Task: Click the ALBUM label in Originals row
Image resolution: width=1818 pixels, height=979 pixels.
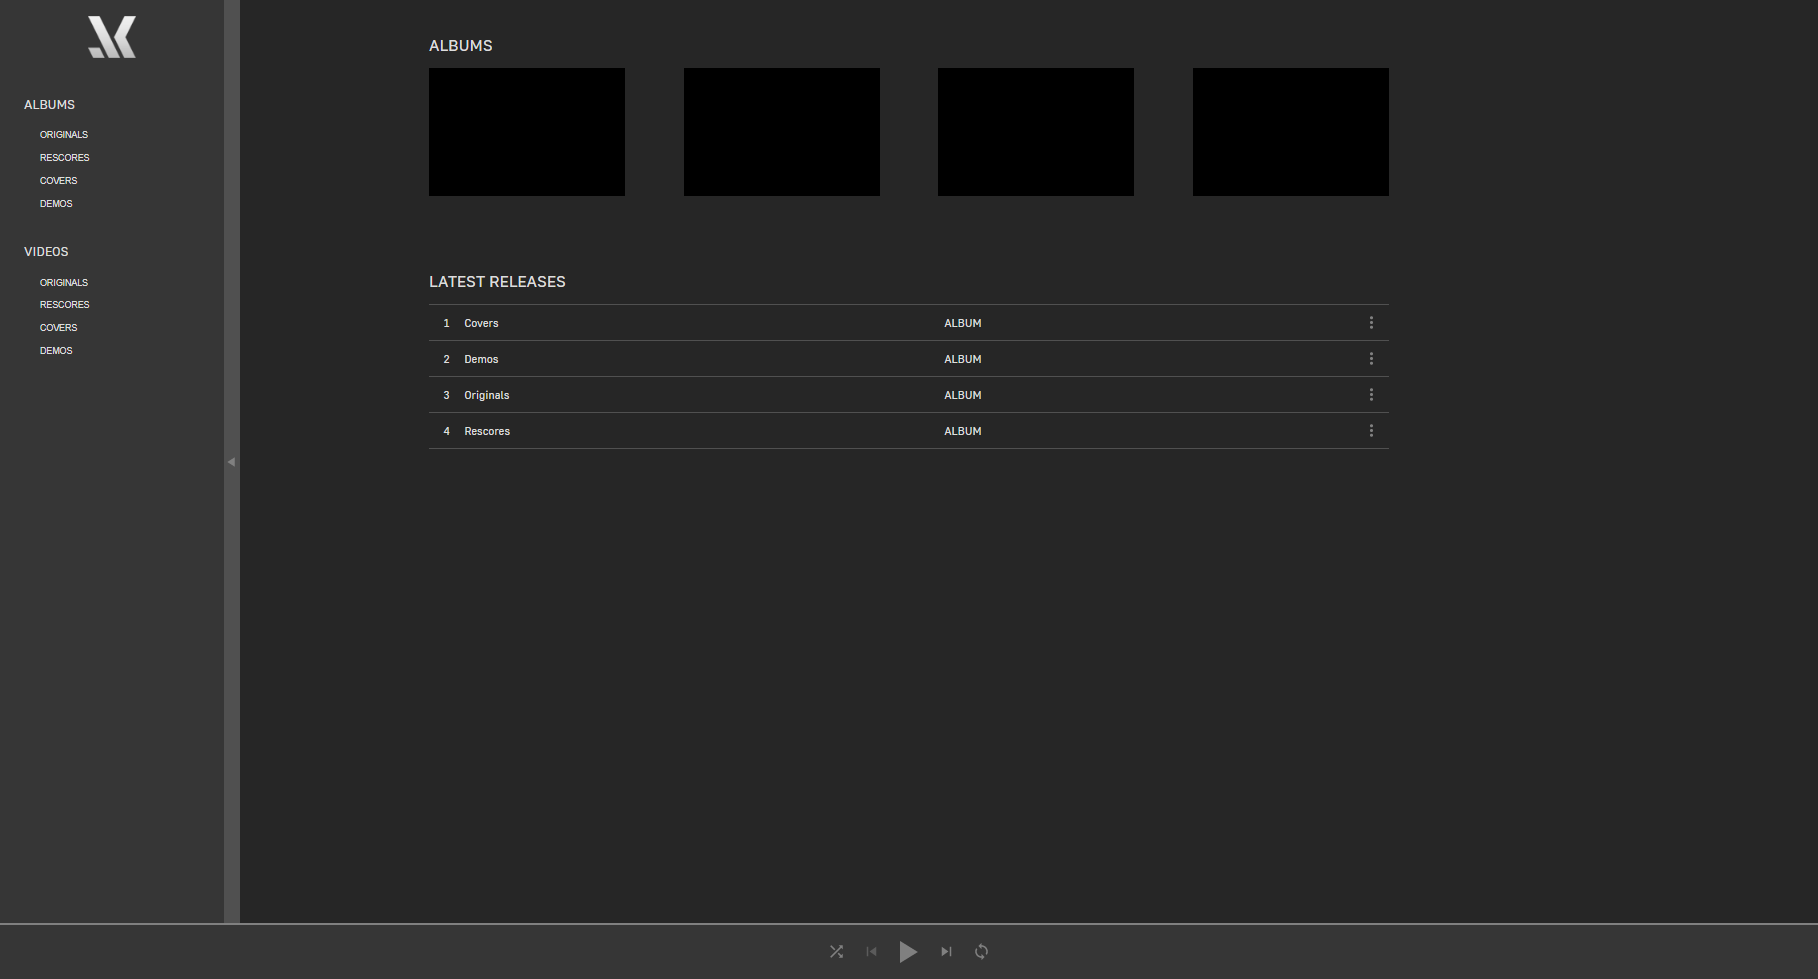Action: [963, 396]
